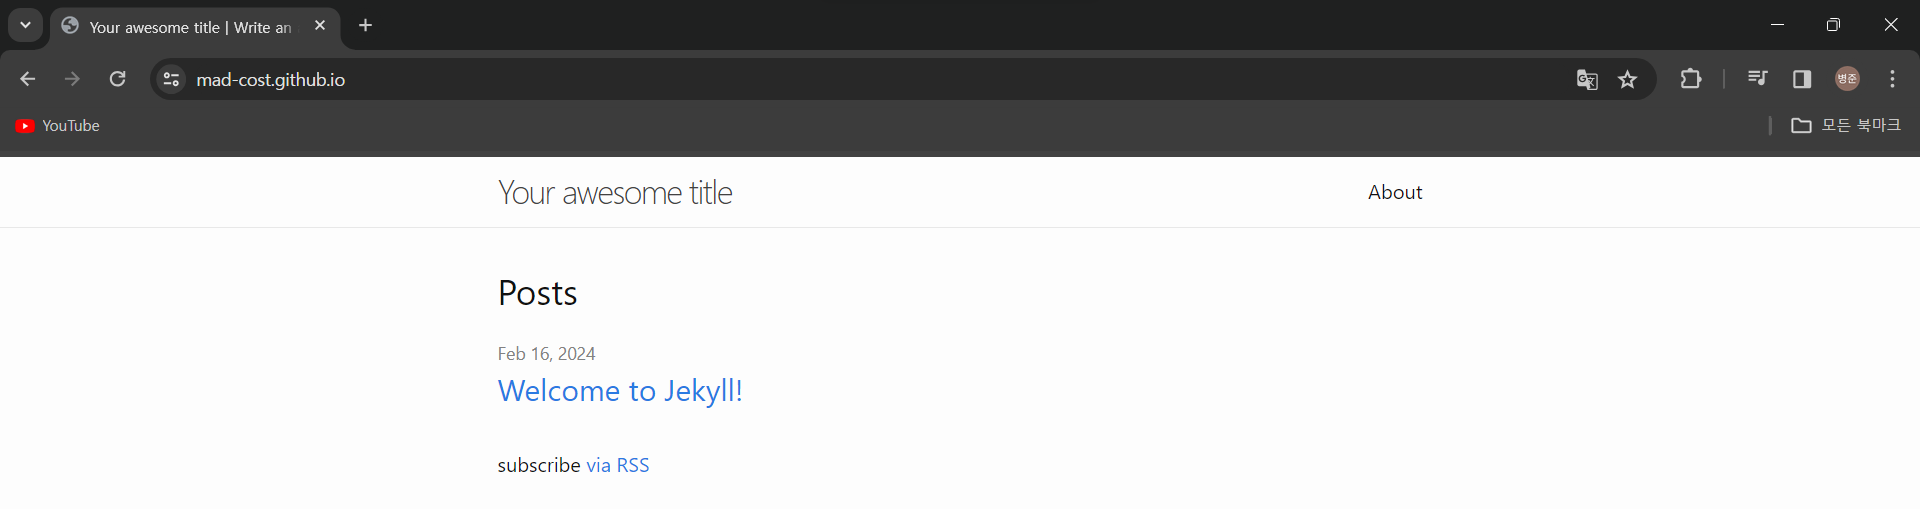
Task: Toggle the browser side panel
Action: pyautogui.click(x=1802, y=79)
